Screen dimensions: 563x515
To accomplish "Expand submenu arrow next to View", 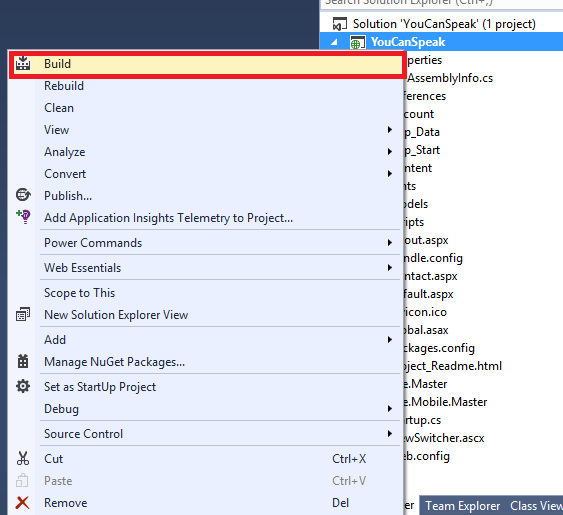I will [x=390, y=130].
